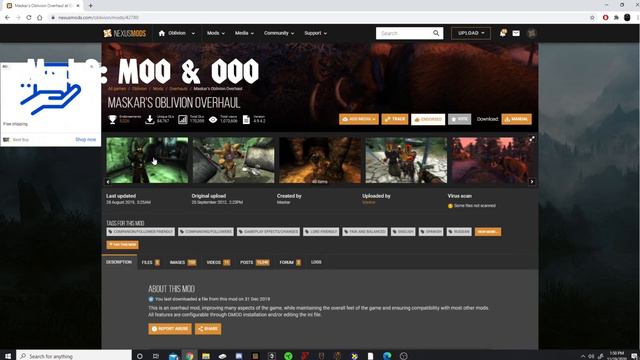The image size is (640, 360).
Task: Click the total downloads chart icon
Action: pyautogui.click(x=182, y=119)
